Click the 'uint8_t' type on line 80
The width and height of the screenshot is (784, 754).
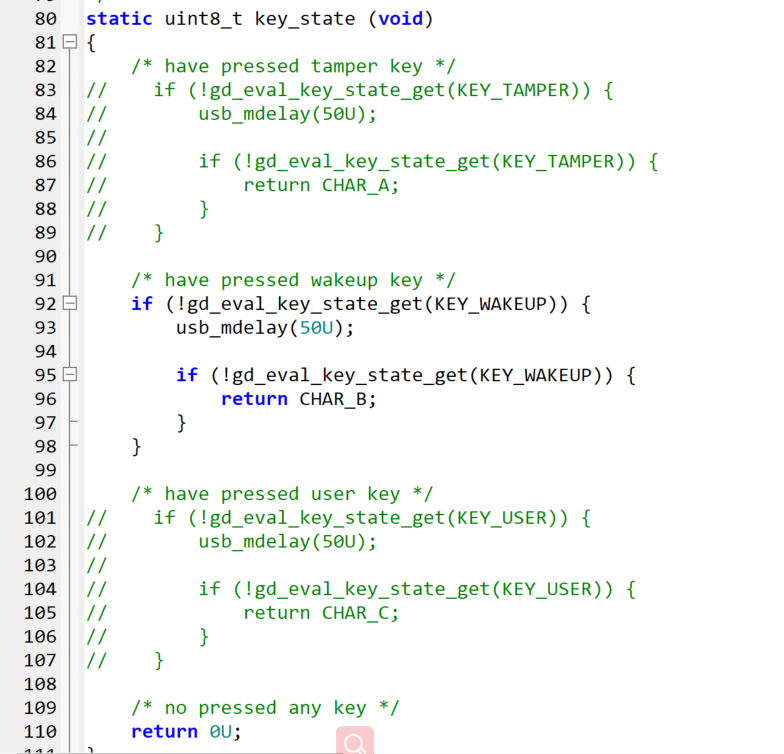click(x=204, y=19)
